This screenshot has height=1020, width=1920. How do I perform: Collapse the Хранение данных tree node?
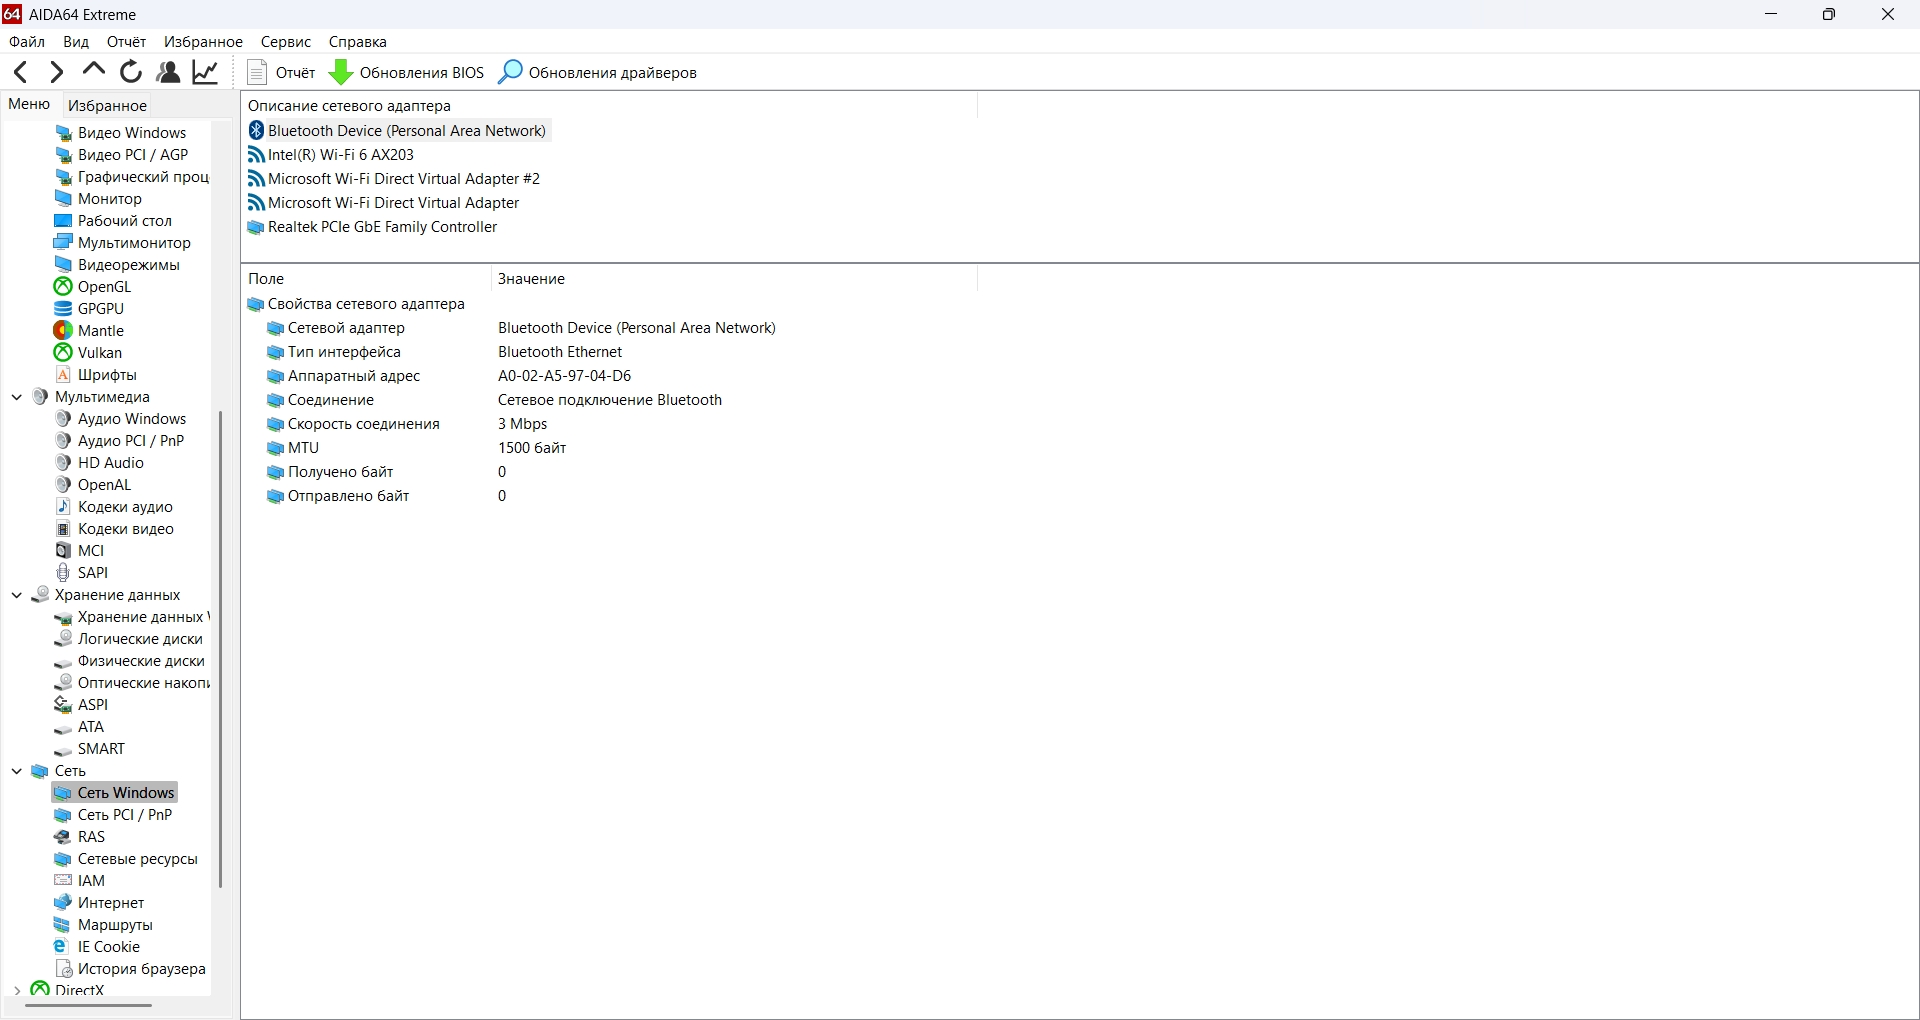pos(17,595)
